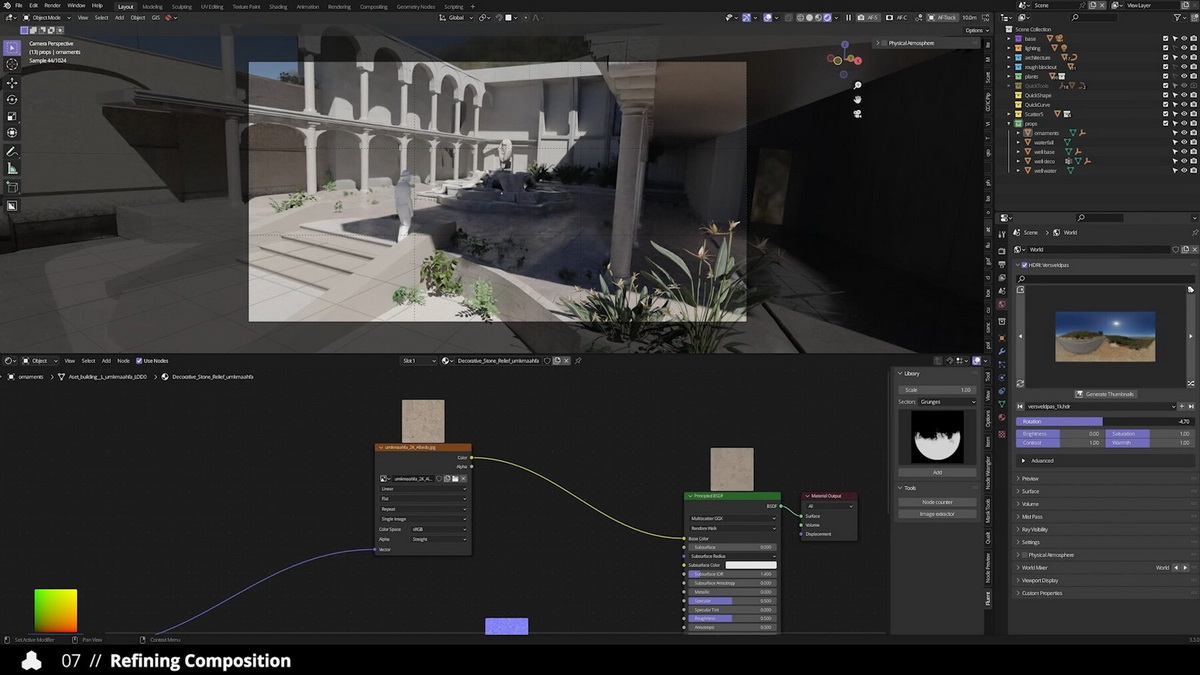Enable the Use Nodes checkbox

coord(140,360)
